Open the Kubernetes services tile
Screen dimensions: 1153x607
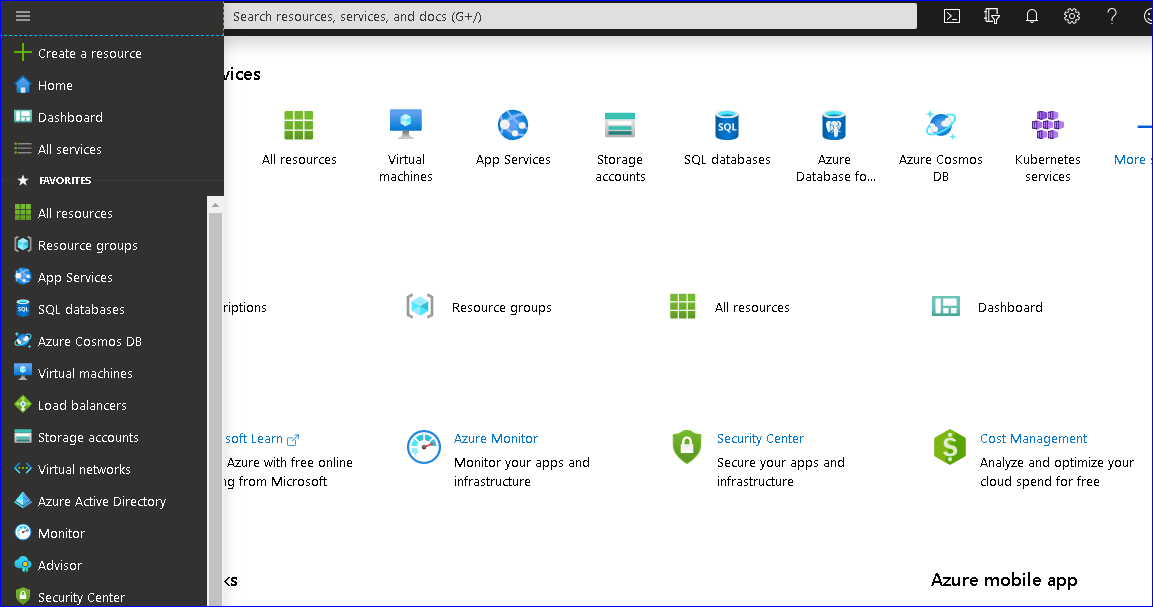click(x=1047, y=146)
